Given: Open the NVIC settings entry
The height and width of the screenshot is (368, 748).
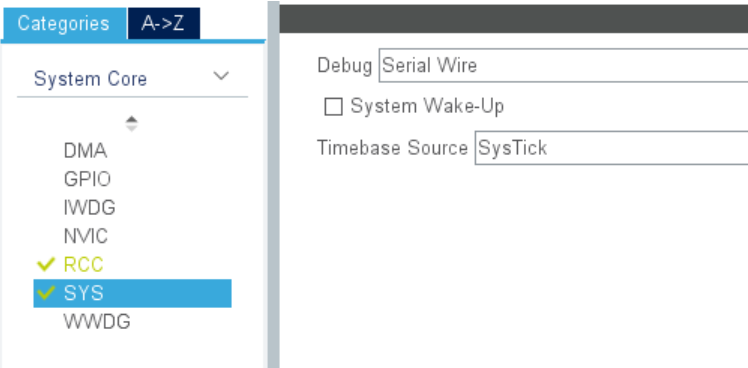Looking at the screenshot, I should [86, 236].
